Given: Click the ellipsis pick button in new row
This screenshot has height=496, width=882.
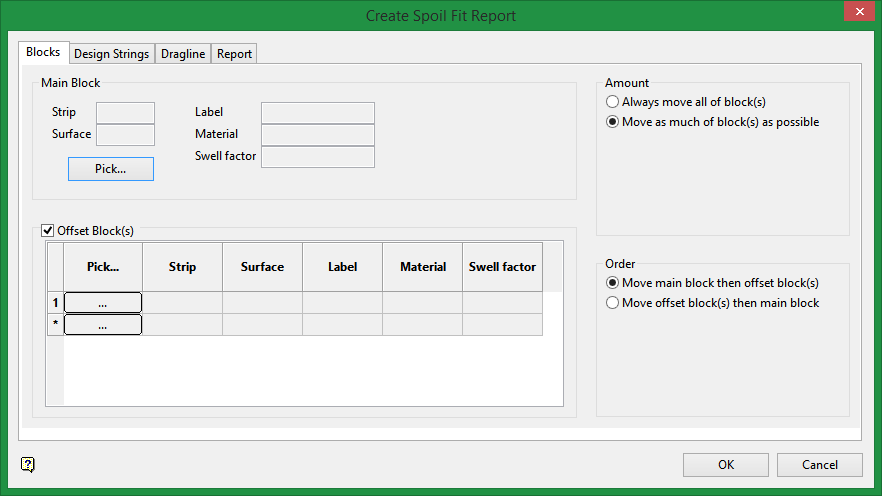Looking at the screenshot, I should coord(103,324).
